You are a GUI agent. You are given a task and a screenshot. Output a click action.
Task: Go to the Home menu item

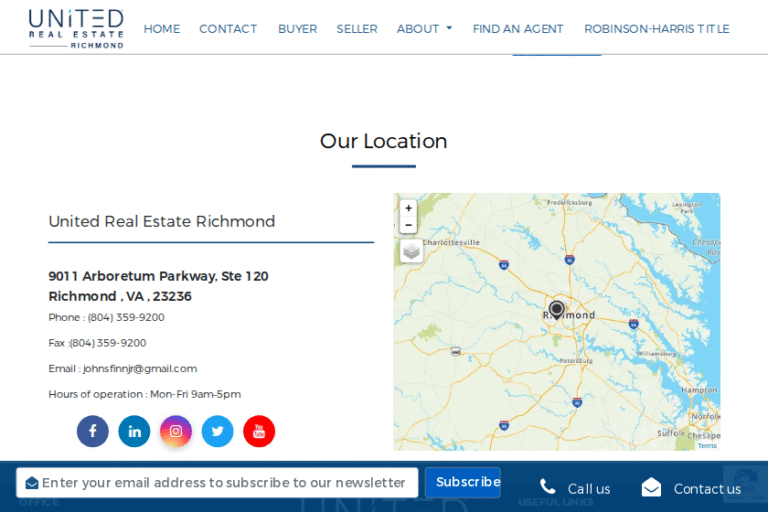(x=162, y=29)
